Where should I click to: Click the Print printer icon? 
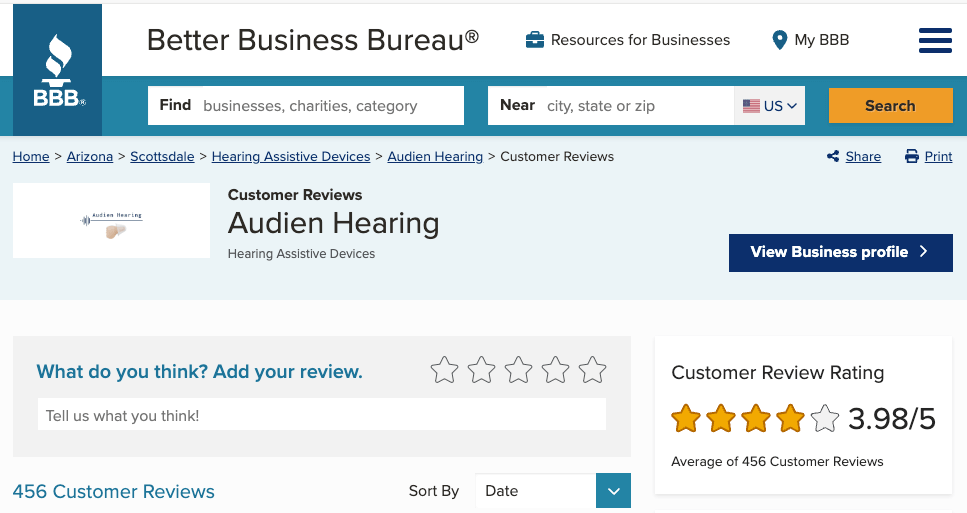coord(911,156)
